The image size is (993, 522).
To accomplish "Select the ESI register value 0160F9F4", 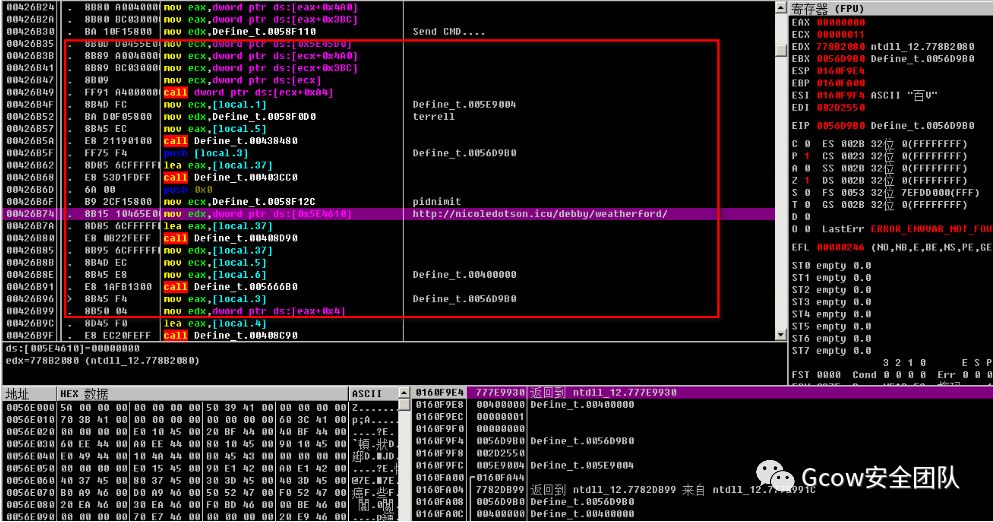I will (x=840, y=95).
